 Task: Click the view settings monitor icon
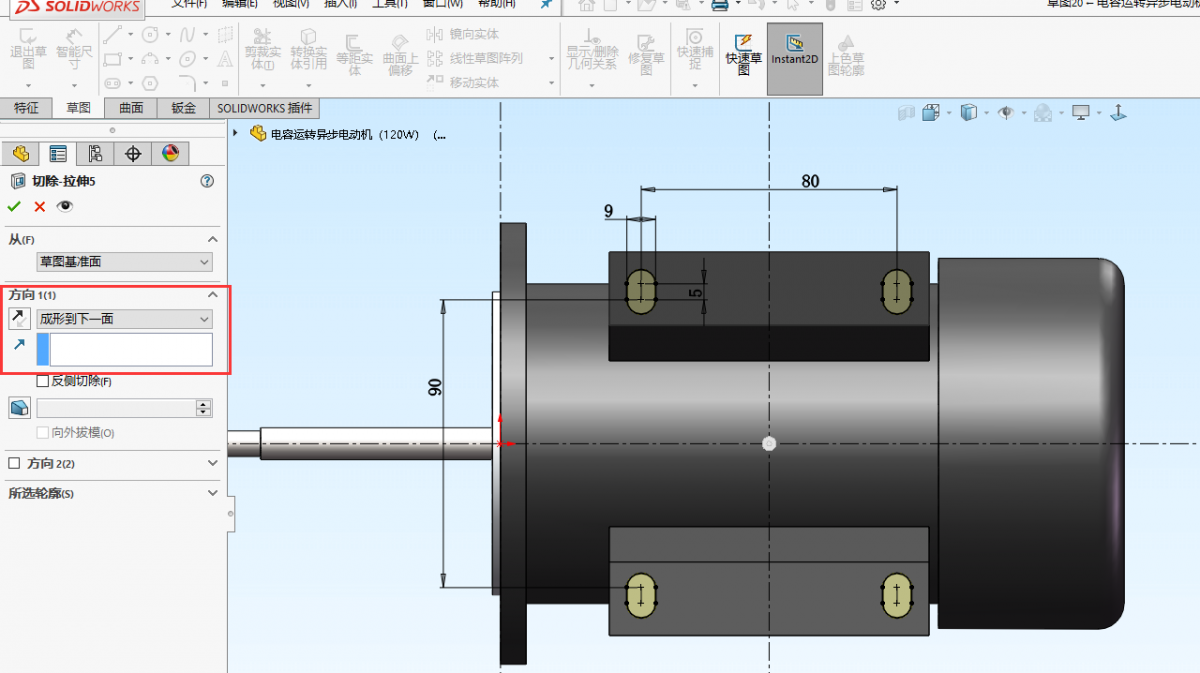tap(1080, 113)
